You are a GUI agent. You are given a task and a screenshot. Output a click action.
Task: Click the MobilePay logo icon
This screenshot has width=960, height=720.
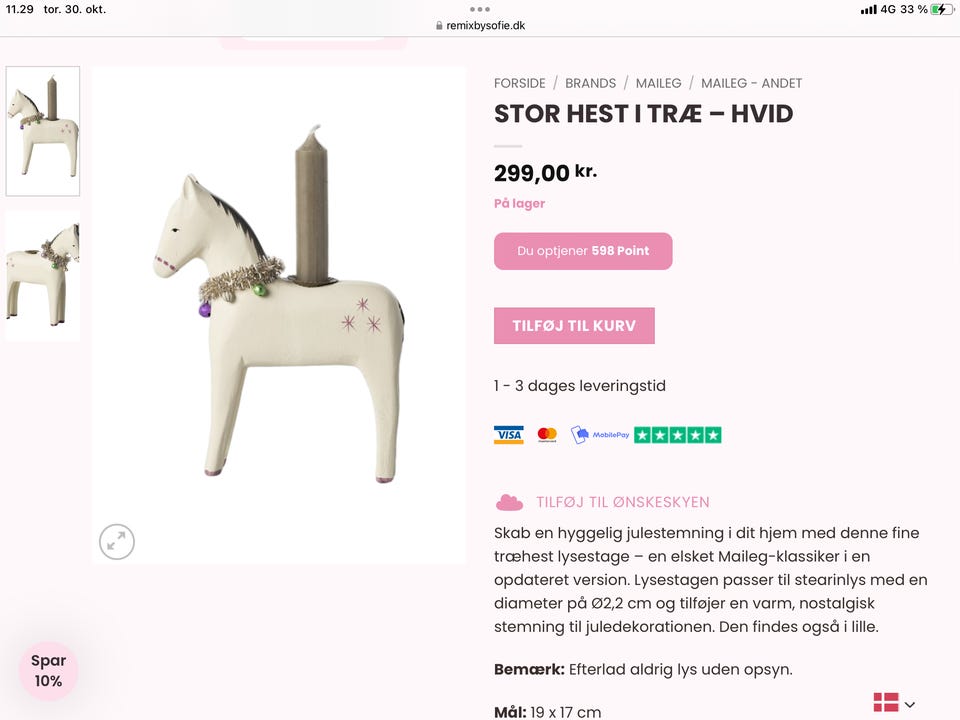click(600, 435)
